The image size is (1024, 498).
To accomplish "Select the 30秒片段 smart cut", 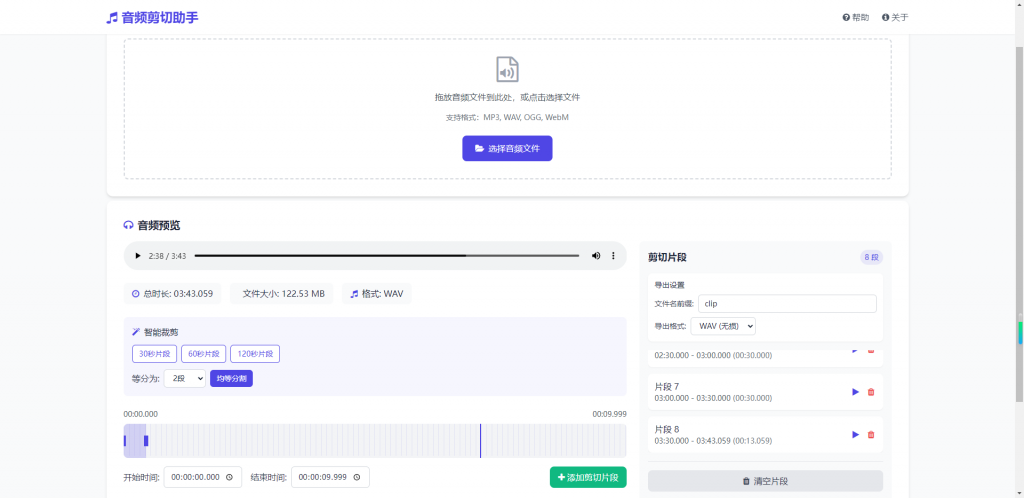I will pos(154,354).
